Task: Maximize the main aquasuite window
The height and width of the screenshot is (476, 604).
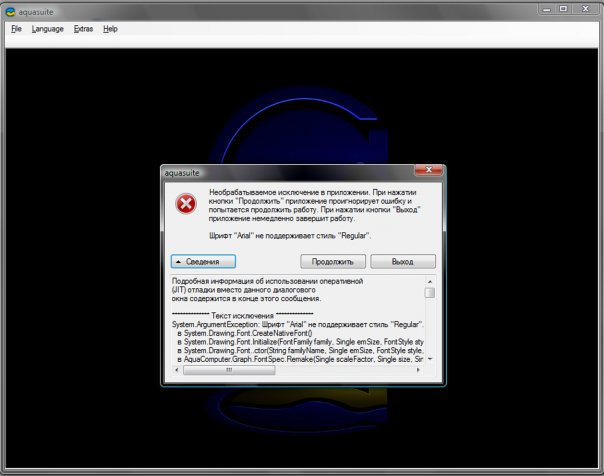Action: click(564, 9)
